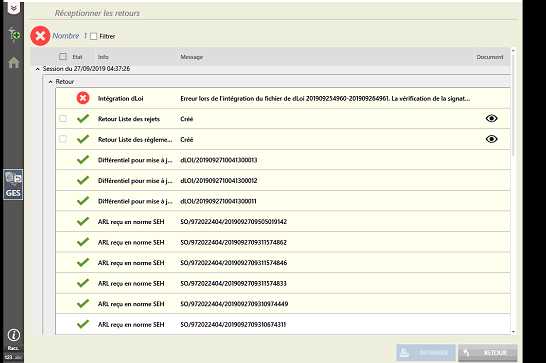Click the IMPRIMER button
The height and width of the screenshot is (363, 546).
(426, 353)
